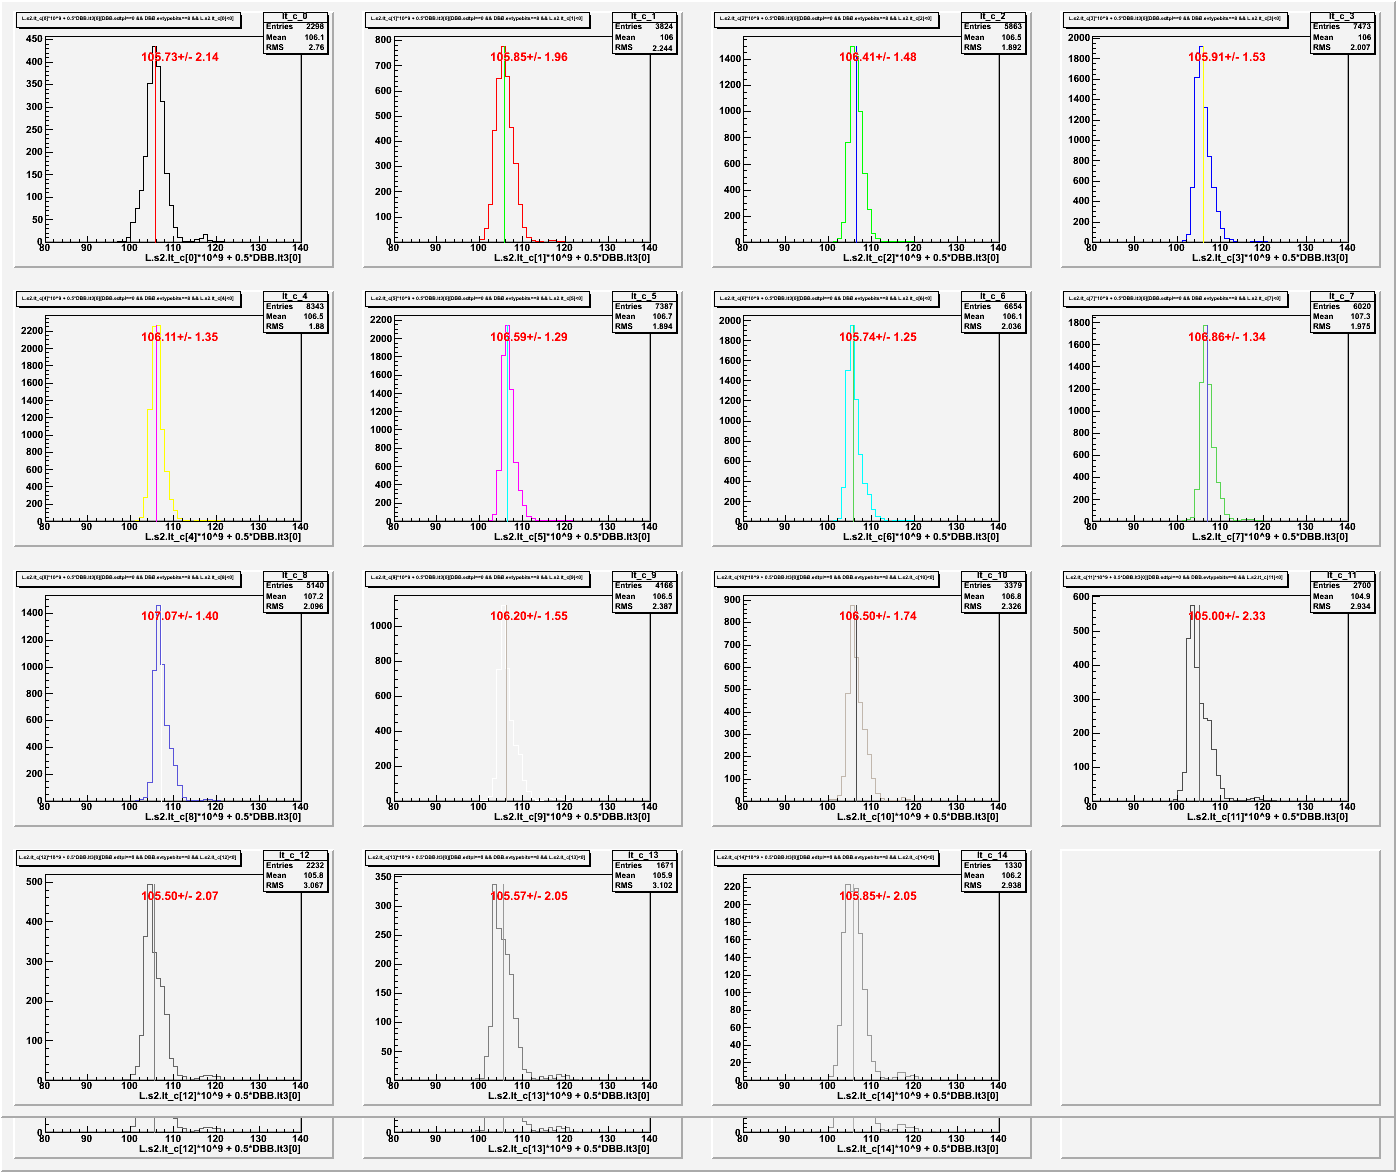1396x1172 pixels.
Task: Select the lt_c_10 stats box title
Action: [x=993, y=575]
